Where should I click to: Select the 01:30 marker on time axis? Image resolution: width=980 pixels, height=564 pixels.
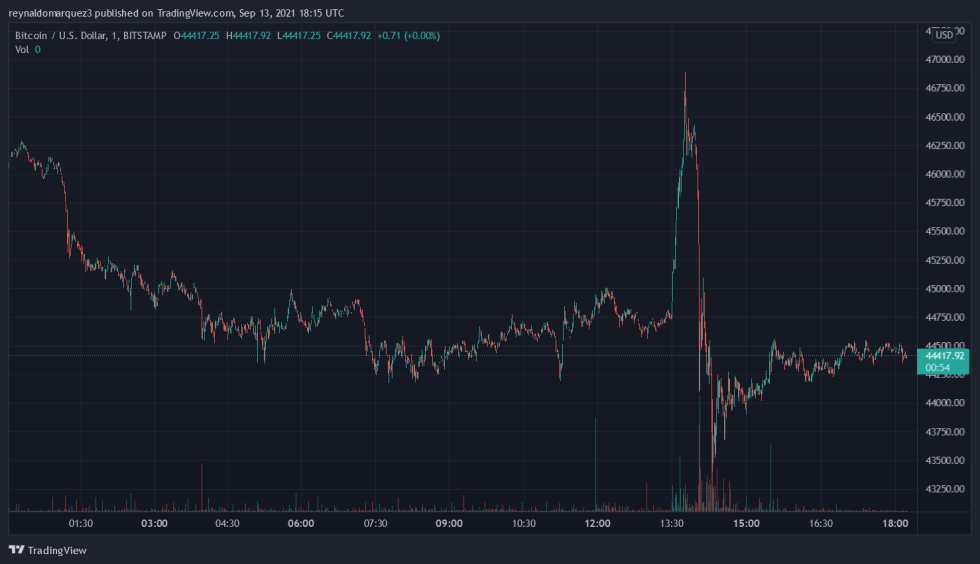pos(81,524)
